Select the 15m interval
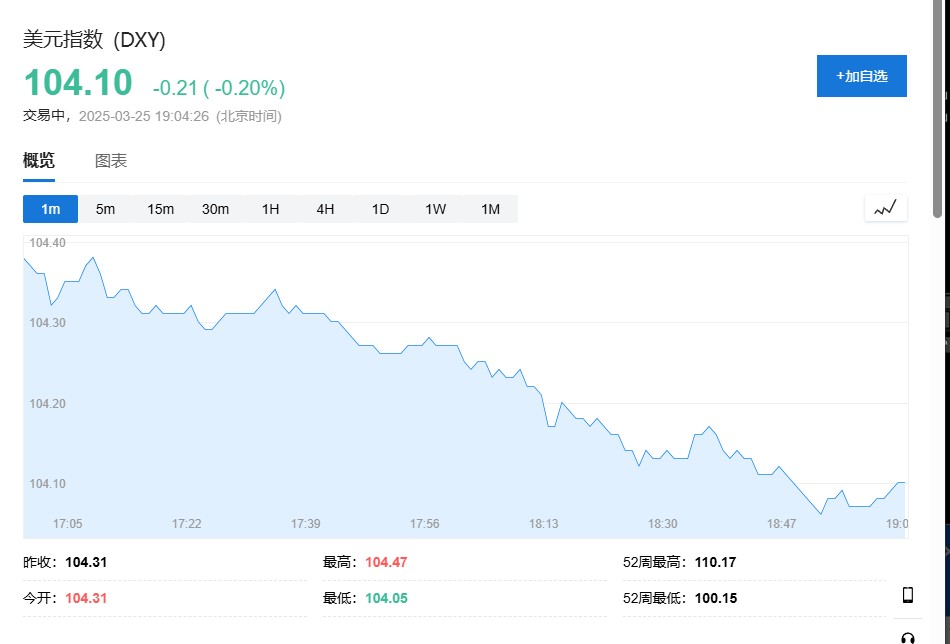950x644 pixels. (x=161, y=209)
